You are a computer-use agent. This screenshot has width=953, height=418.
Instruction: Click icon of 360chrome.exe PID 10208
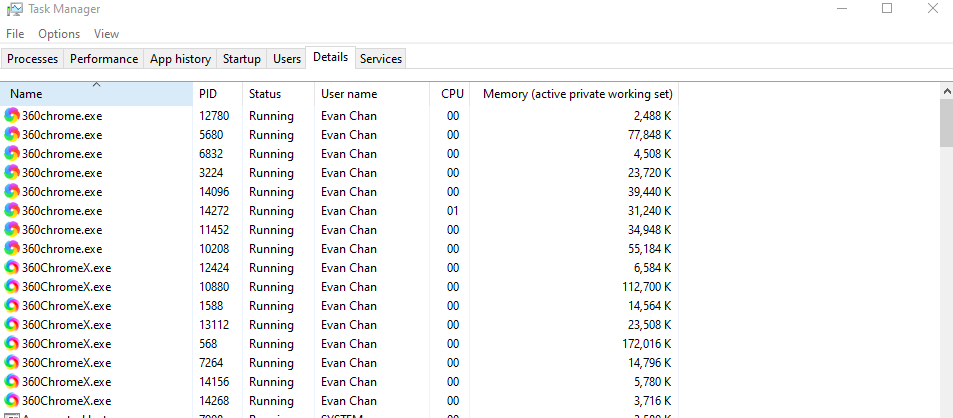point(12,248)
